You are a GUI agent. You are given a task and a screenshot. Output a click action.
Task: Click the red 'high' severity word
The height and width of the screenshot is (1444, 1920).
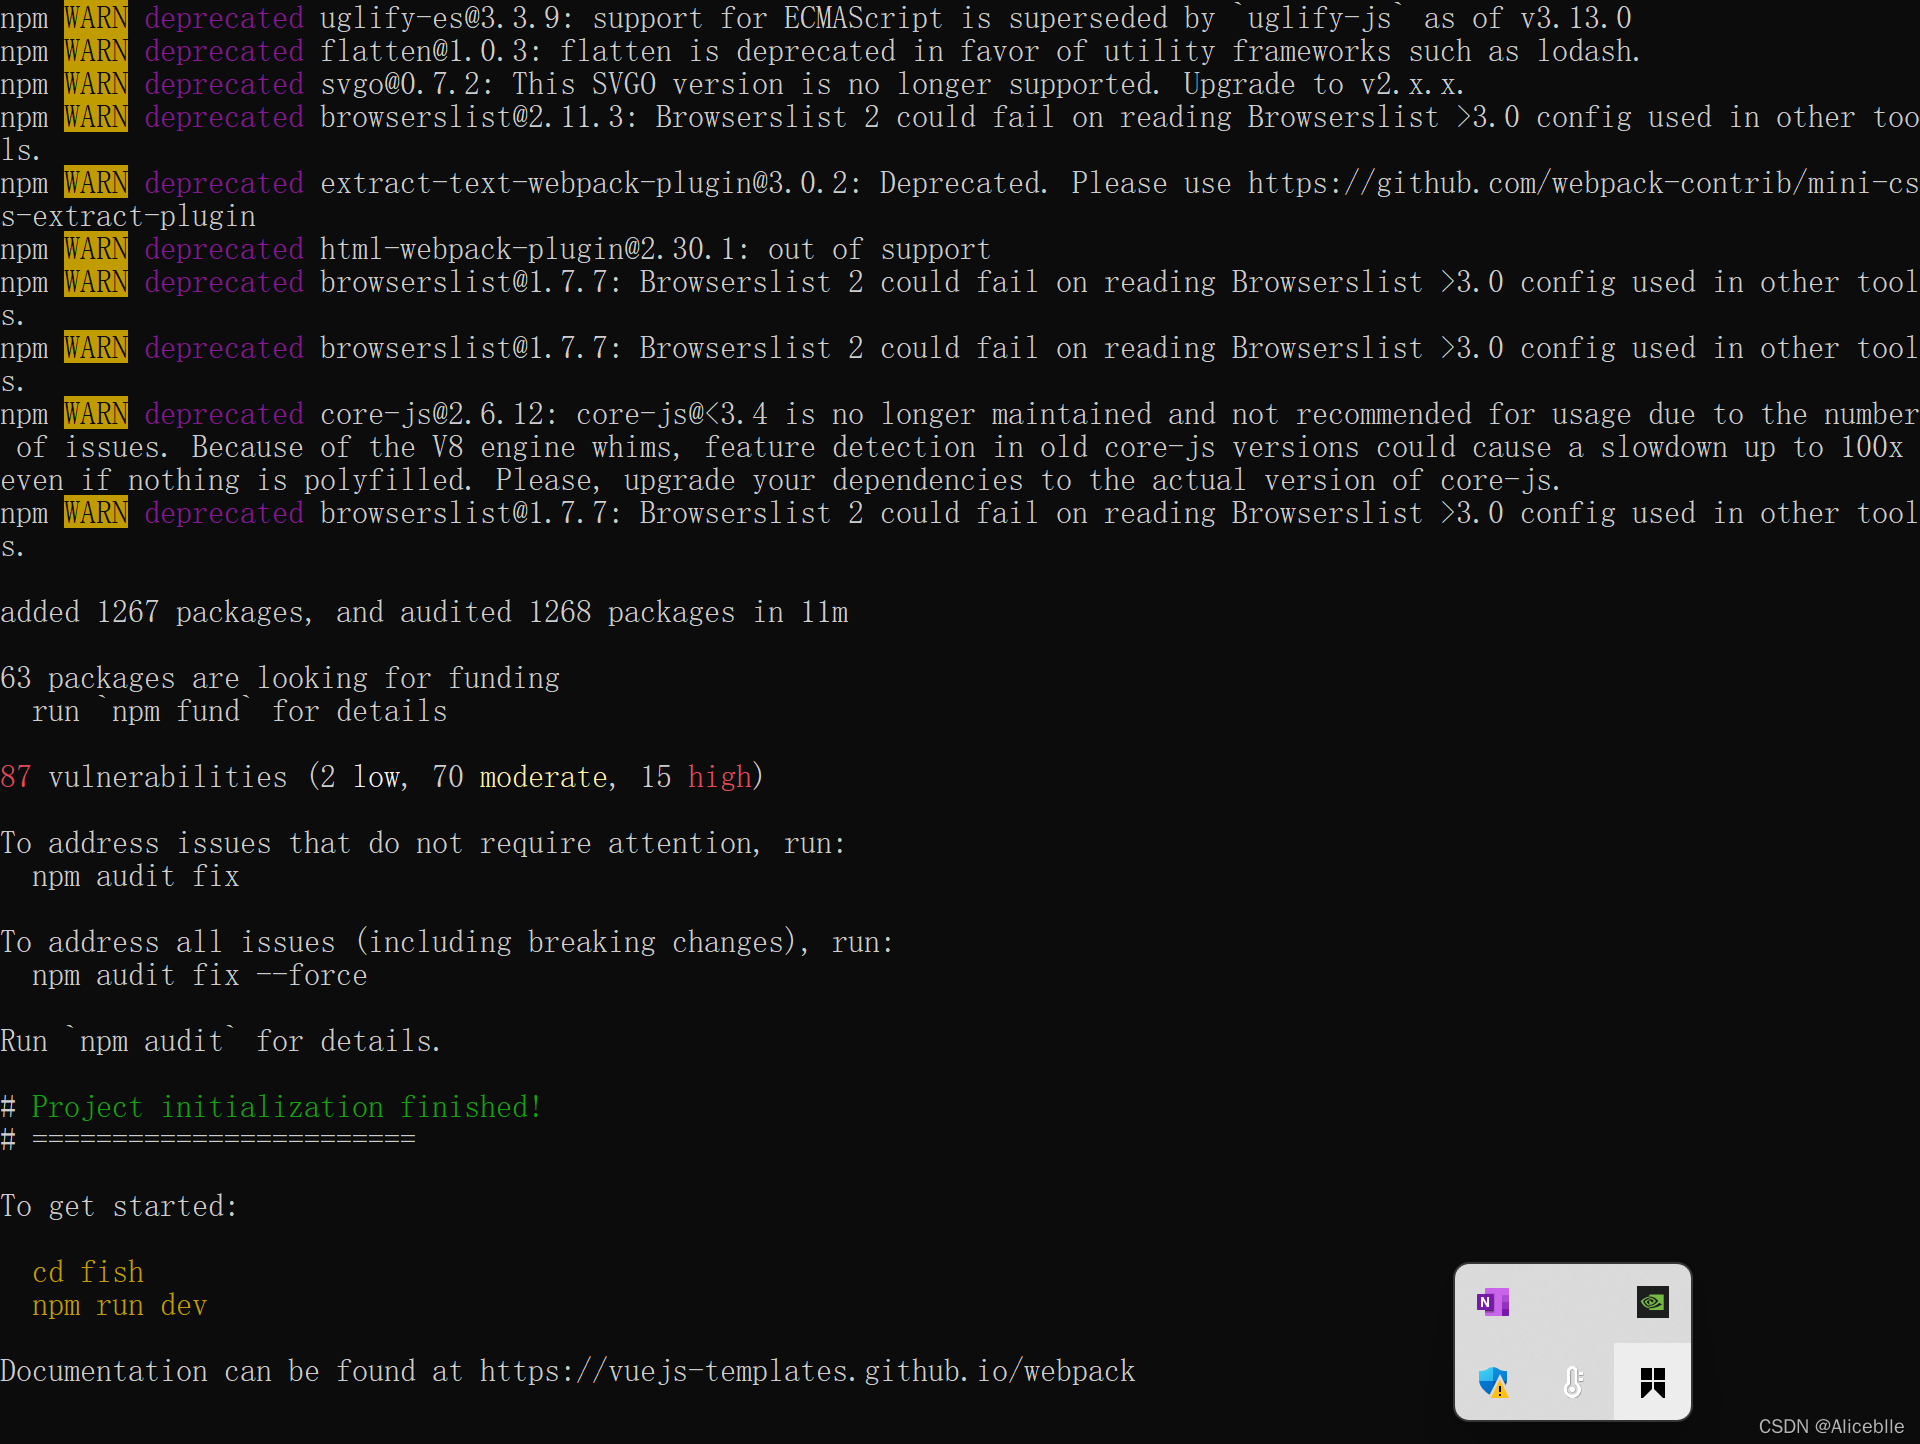point(719,777)
